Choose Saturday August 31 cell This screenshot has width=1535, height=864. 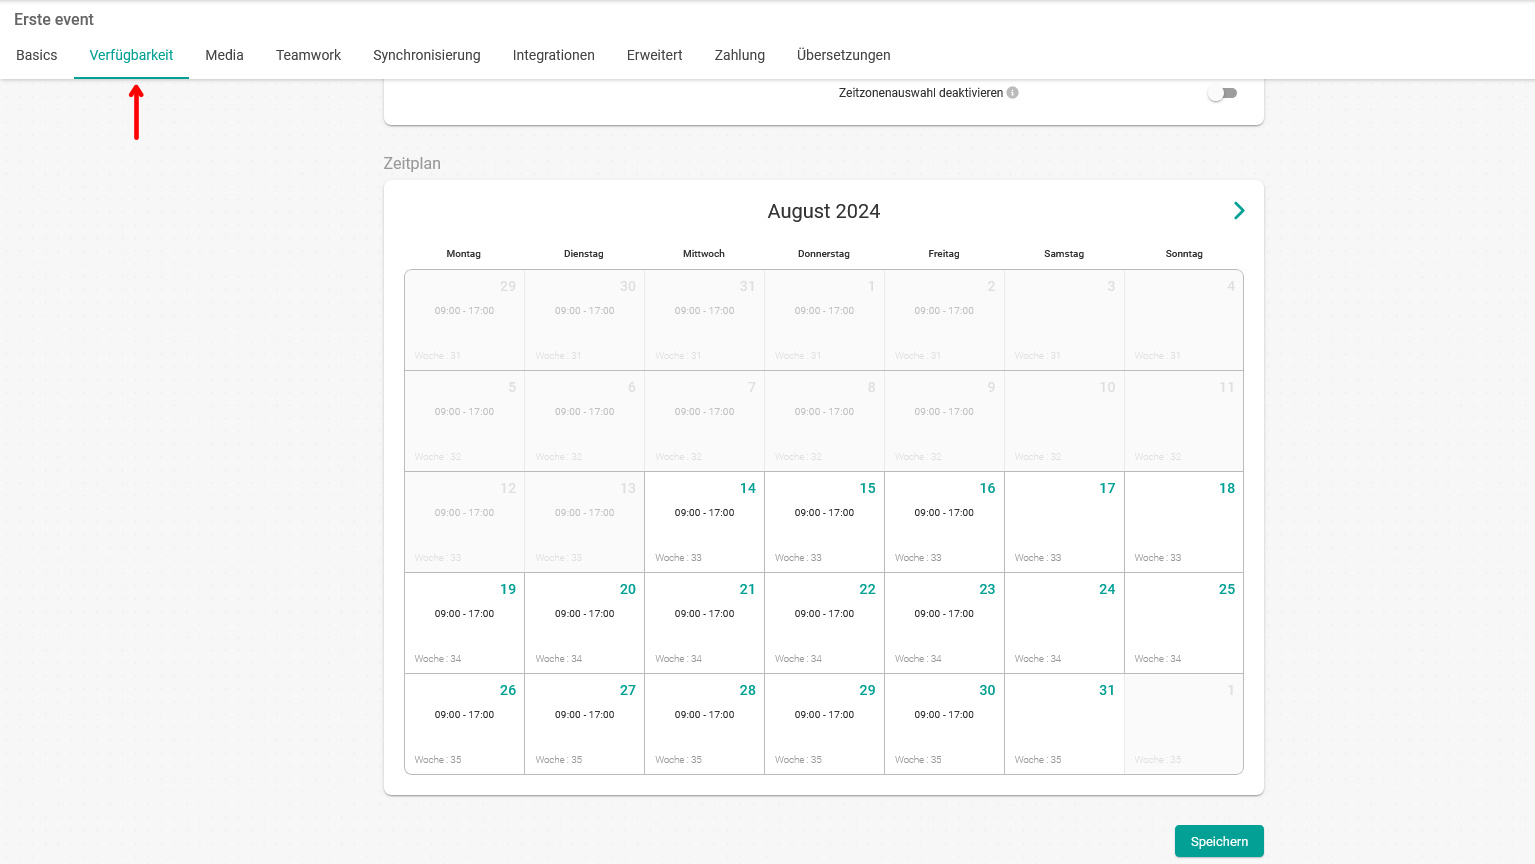click(x=1064, y=724)
